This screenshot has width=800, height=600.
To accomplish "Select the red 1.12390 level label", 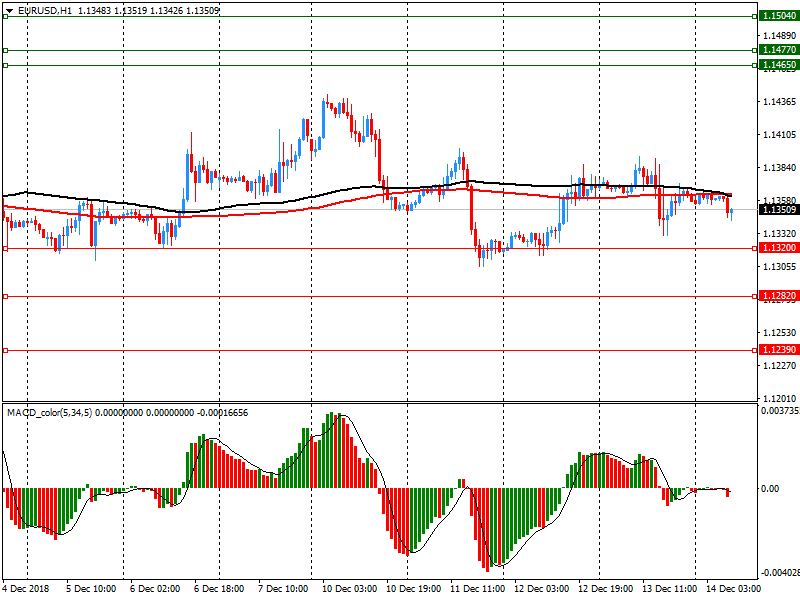I will click(778, 350).
